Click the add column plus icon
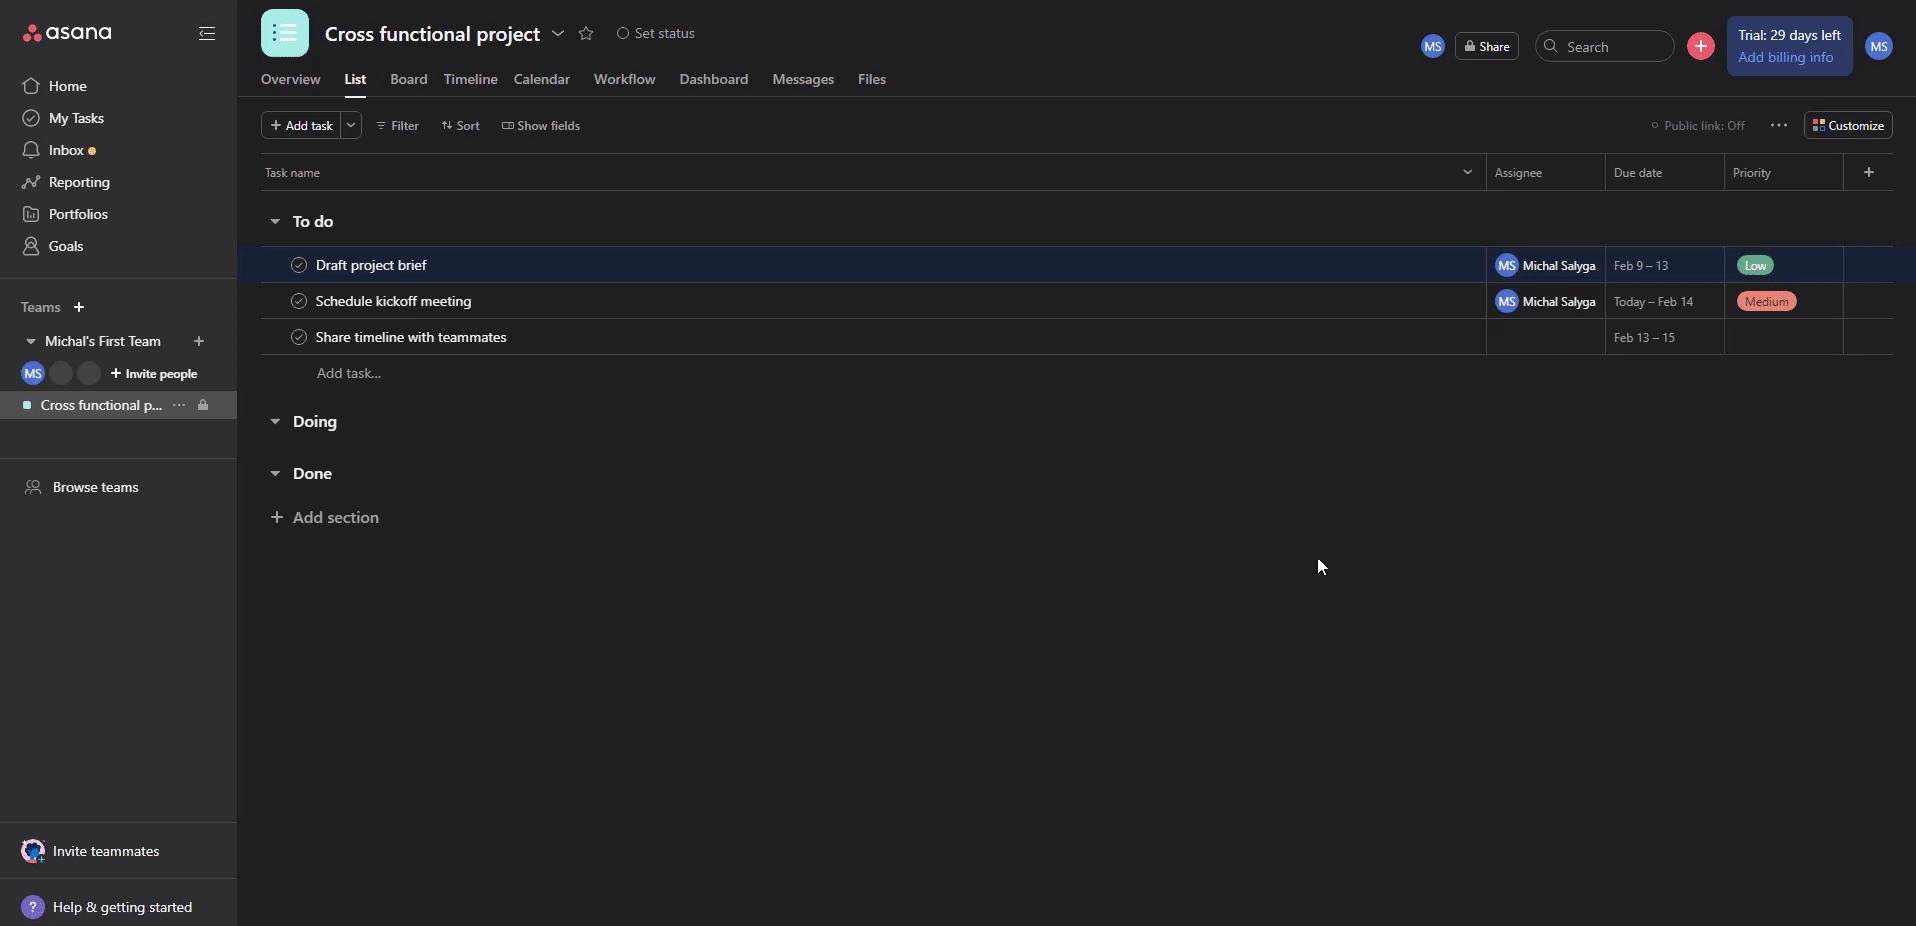The height and width of the screenshot is (926, 1916). click(1868, 172)
